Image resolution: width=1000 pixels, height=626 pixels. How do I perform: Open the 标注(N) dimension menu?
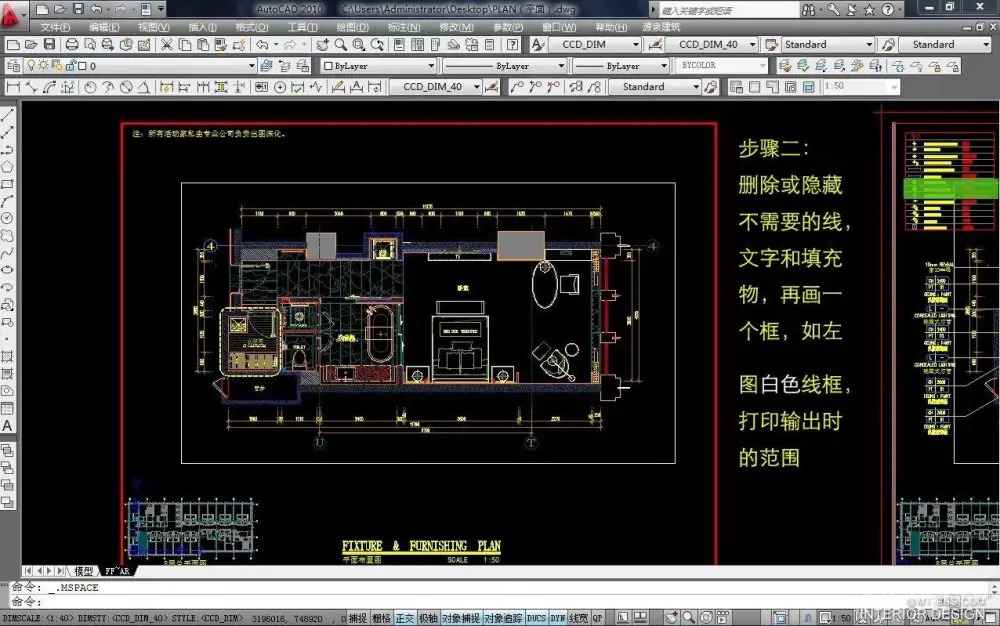tap(404, 27)
